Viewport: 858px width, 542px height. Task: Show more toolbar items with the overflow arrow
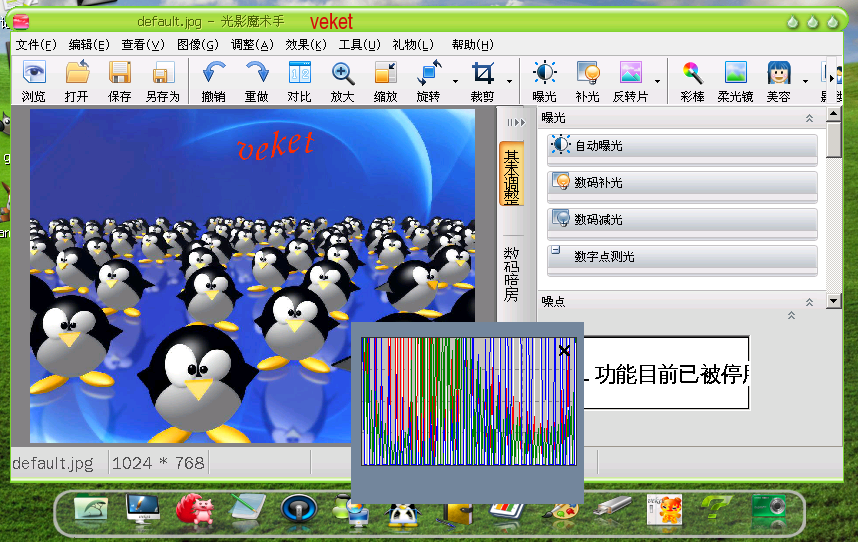pyautogui.click(x=832, y=78)
